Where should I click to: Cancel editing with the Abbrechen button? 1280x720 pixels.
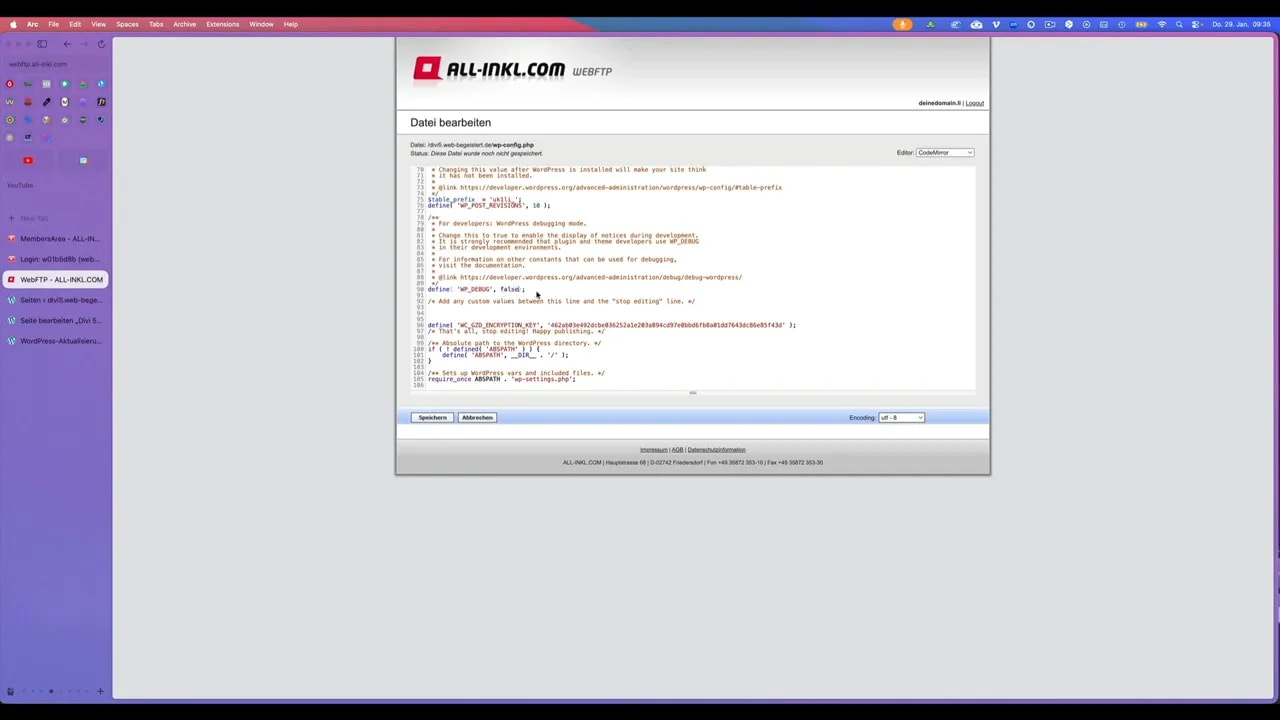point(476,417)
